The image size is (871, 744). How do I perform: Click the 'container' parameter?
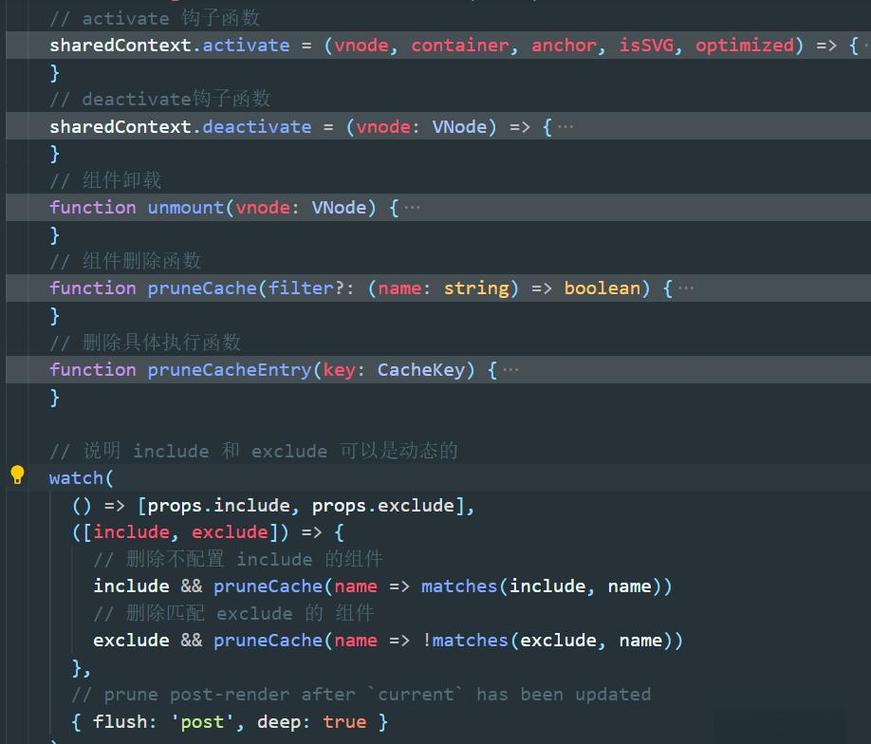coord(460,45)
